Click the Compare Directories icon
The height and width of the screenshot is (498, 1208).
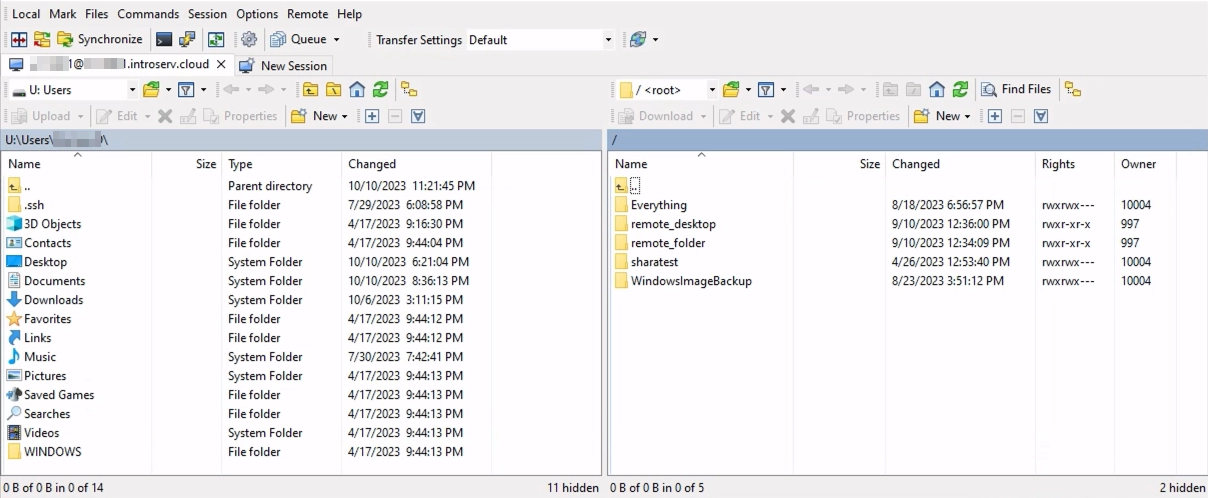[x=19, y=40]
